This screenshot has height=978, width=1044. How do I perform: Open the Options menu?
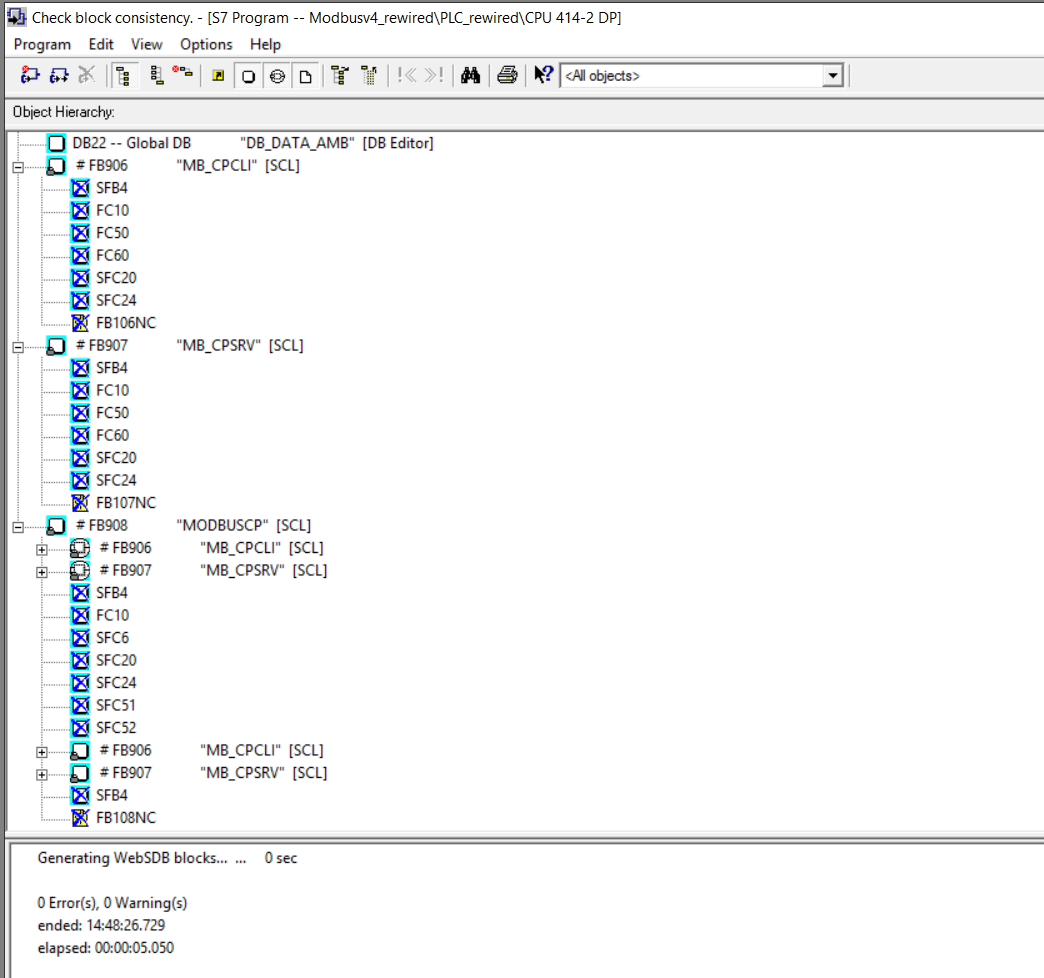click(206, 44)
